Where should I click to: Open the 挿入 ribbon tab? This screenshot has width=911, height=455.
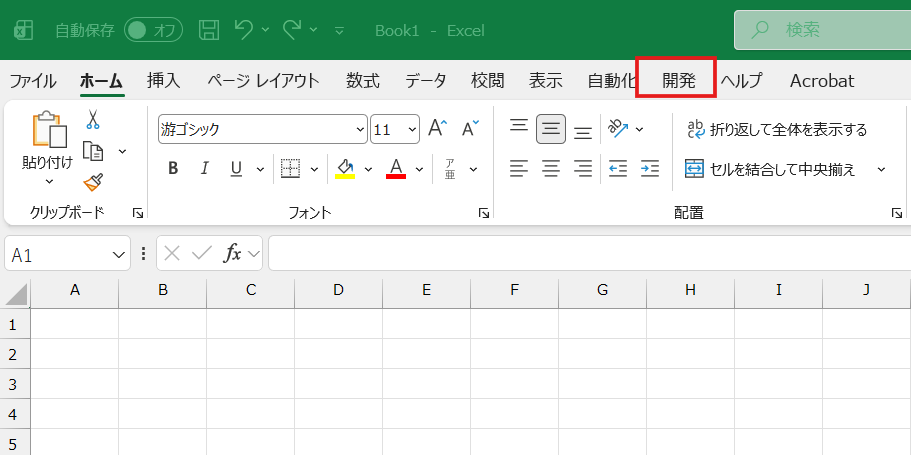click(x=164, y=81)
